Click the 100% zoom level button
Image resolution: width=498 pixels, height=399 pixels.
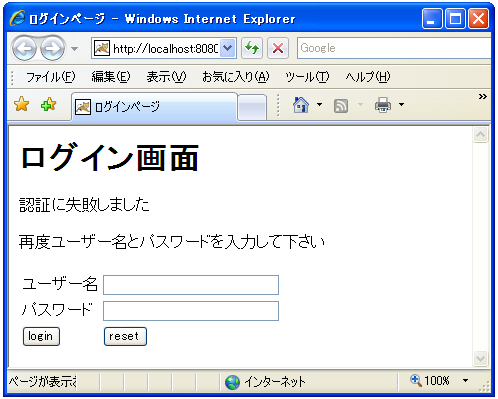(430, 380)
